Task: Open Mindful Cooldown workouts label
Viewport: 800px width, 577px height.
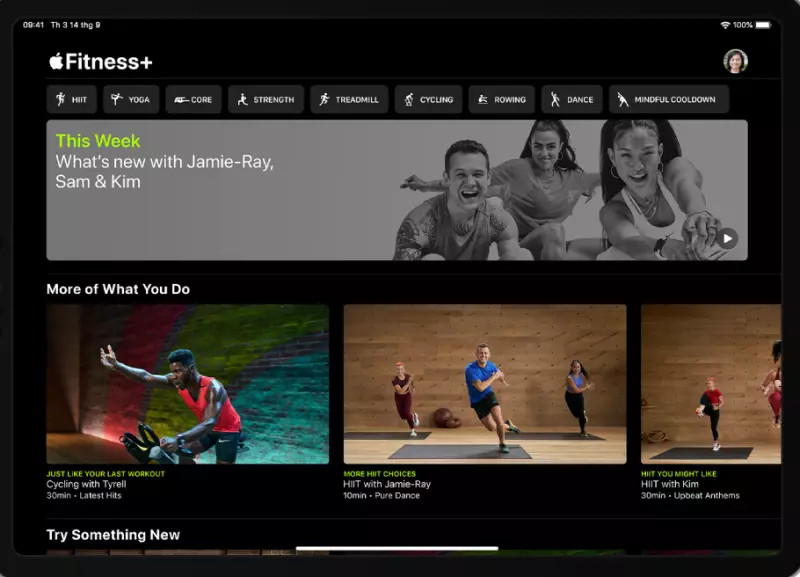Action: coord(674,99)
